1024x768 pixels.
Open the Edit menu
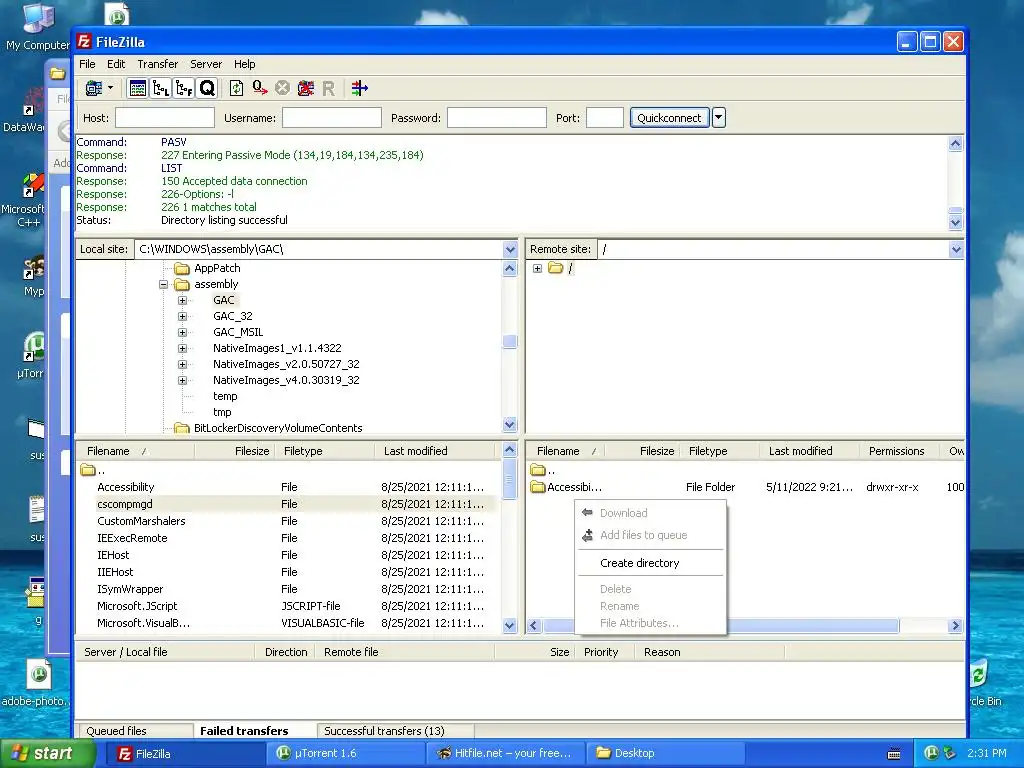(x=116, y=64)
